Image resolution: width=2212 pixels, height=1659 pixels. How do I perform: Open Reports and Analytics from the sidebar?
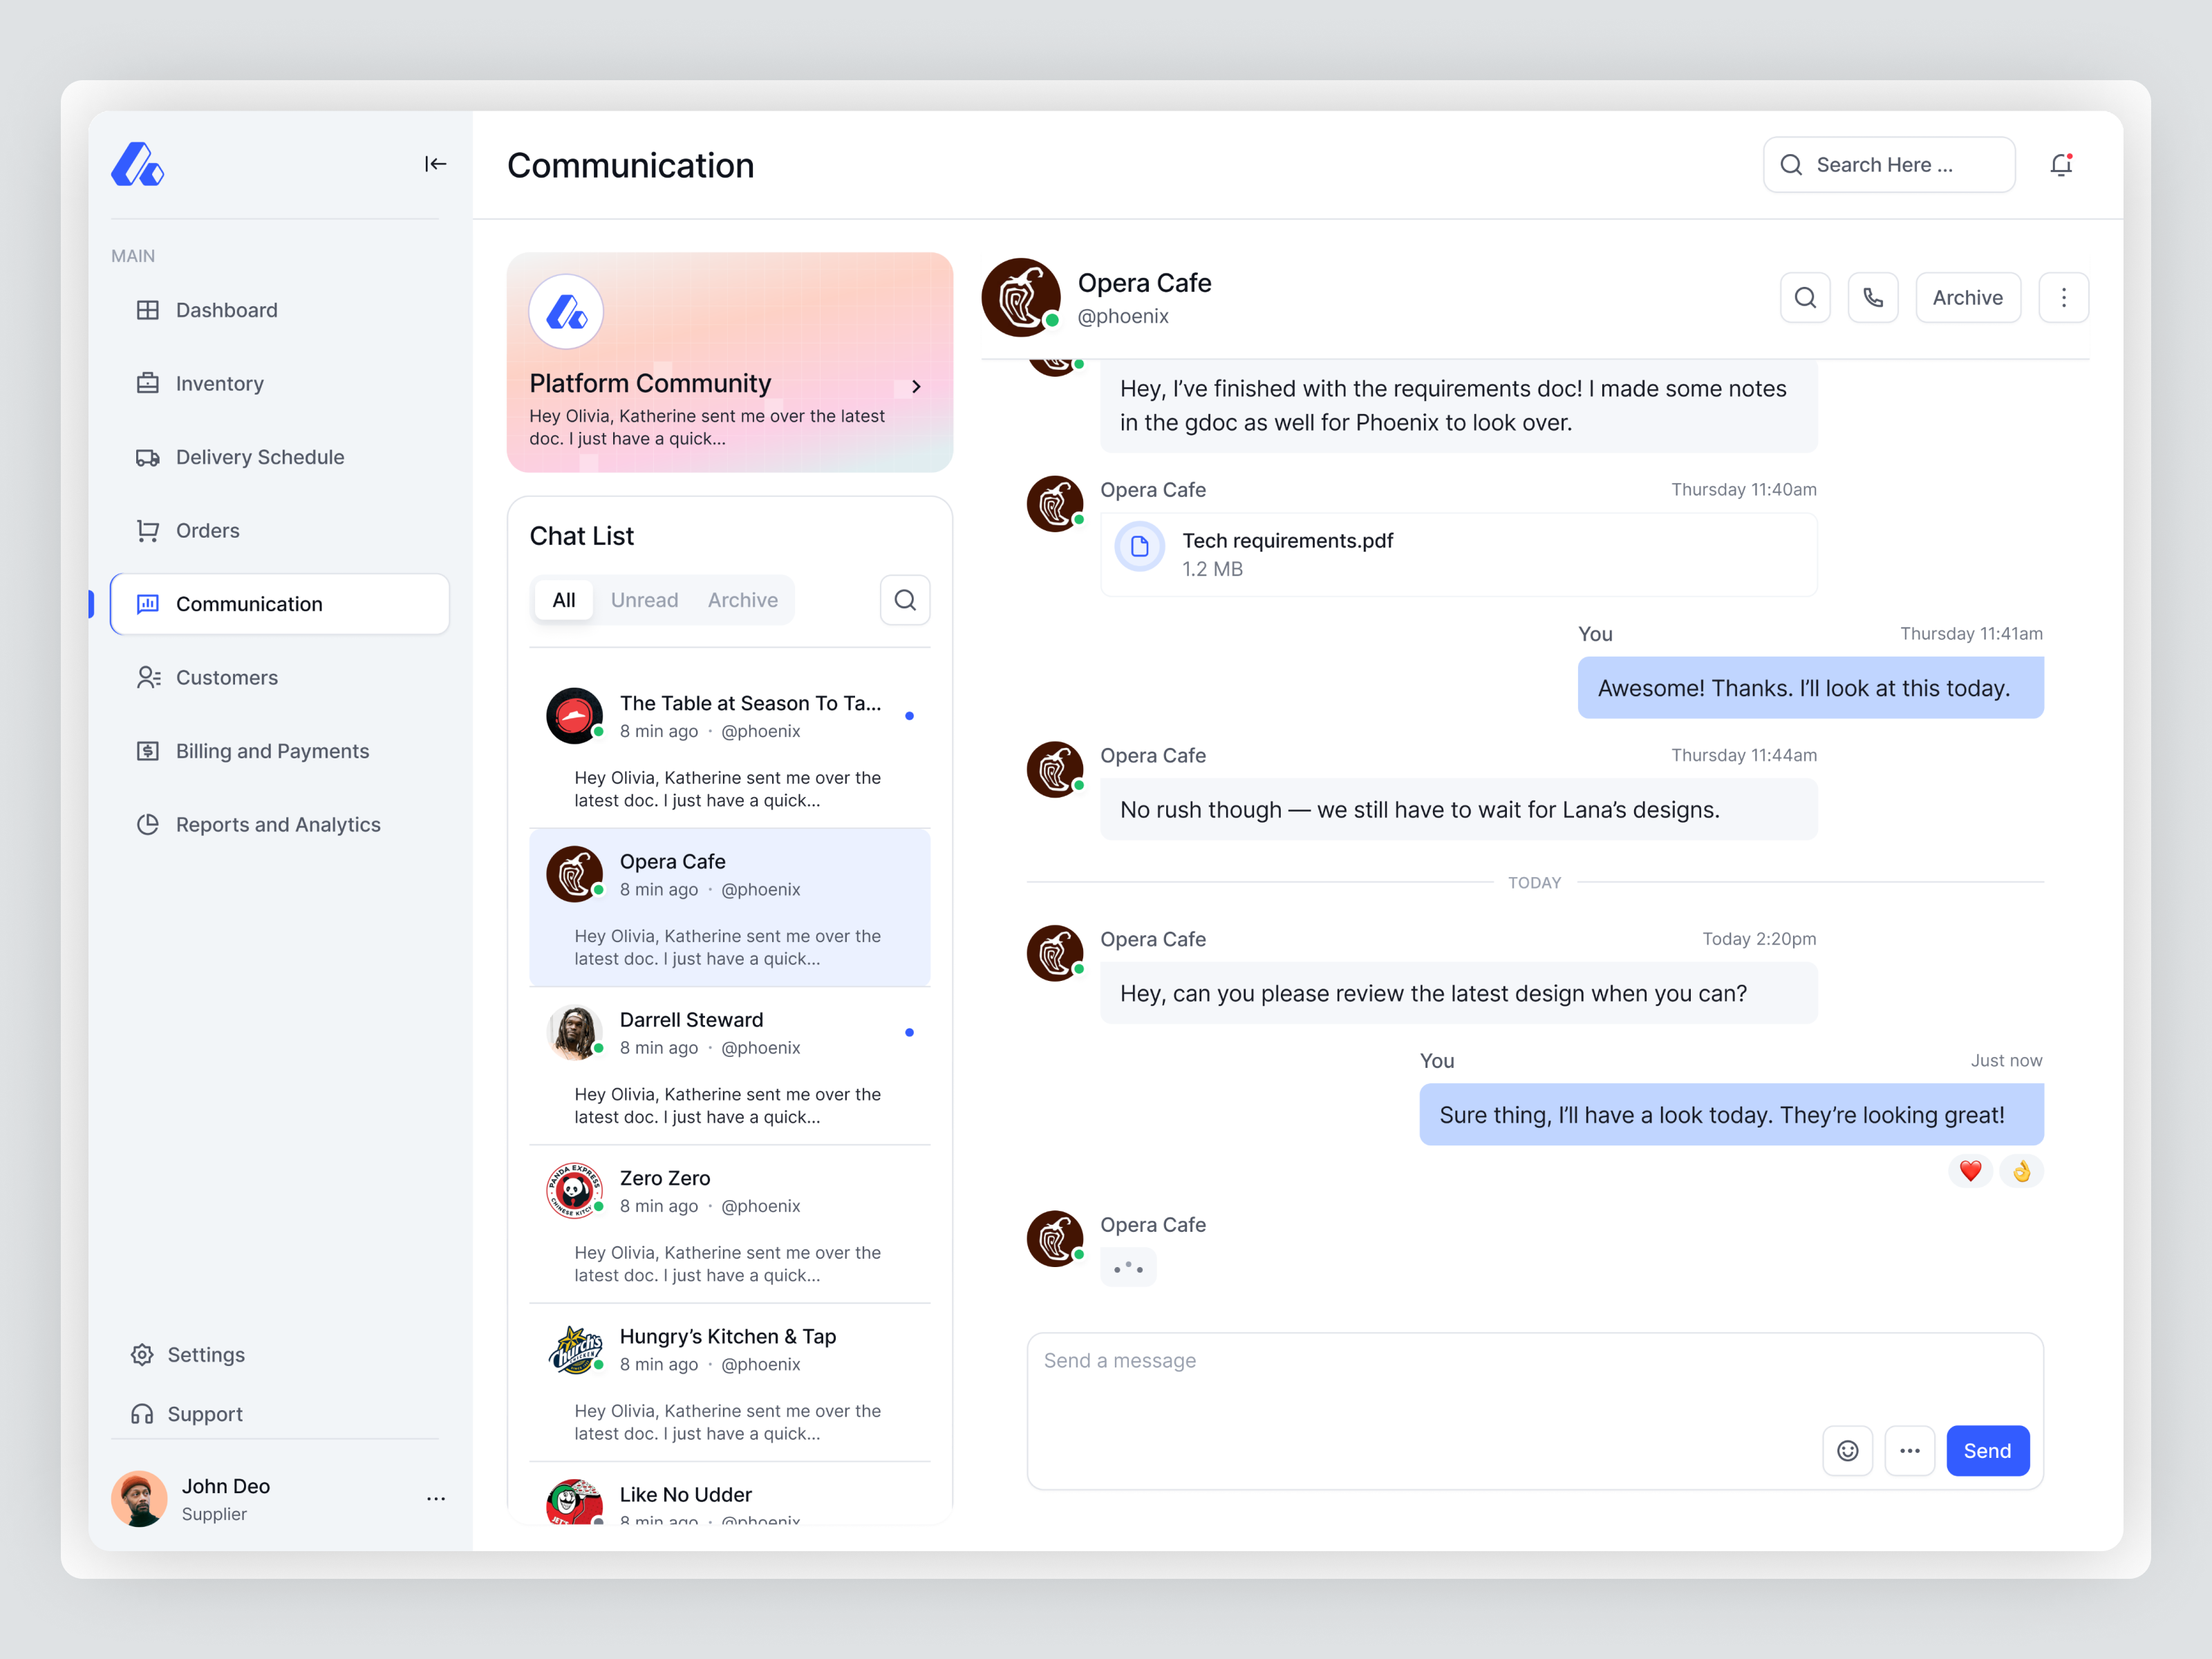(278, 824)
